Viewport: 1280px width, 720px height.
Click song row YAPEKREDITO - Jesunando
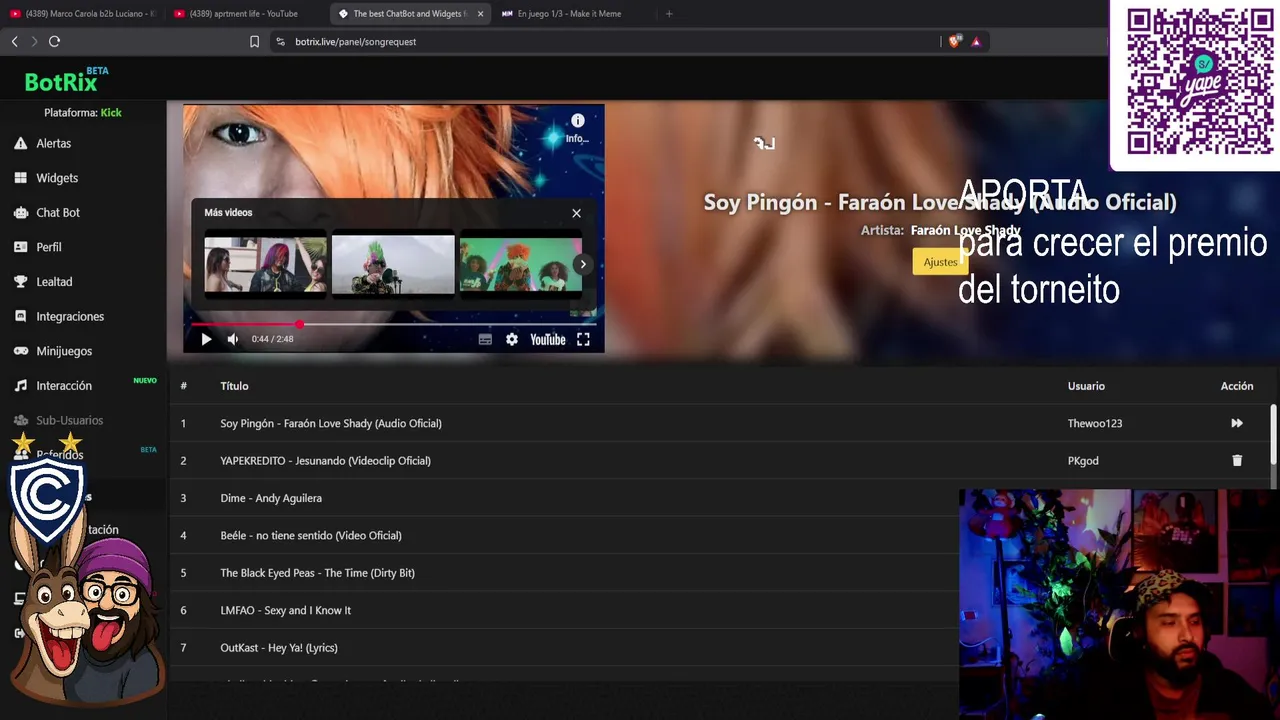tap(720, 461)
